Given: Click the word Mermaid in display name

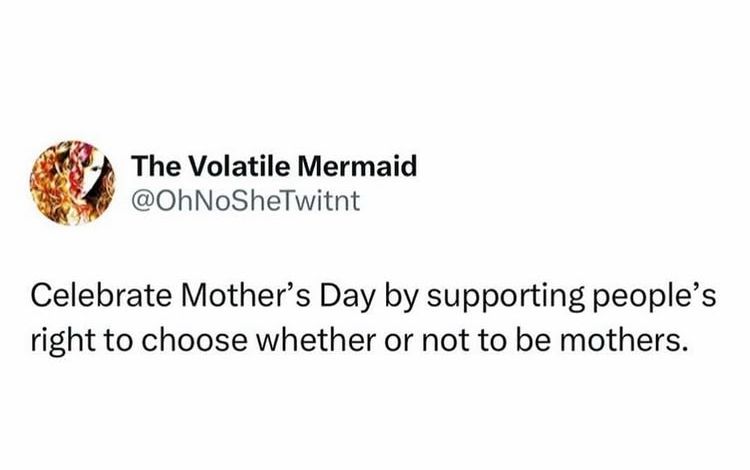Looking at the screenshot, I should coord(357,166).
